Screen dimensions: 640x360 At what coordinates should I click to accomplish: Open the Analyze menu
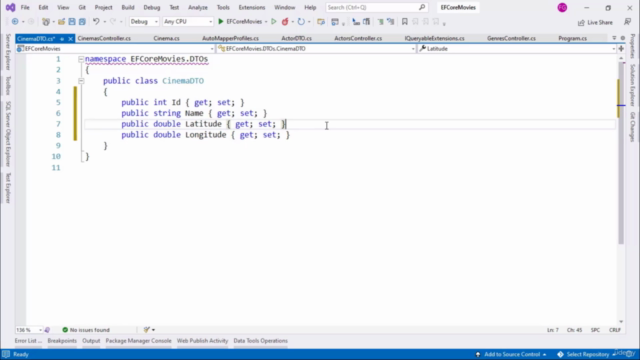[x=198, y=7]
